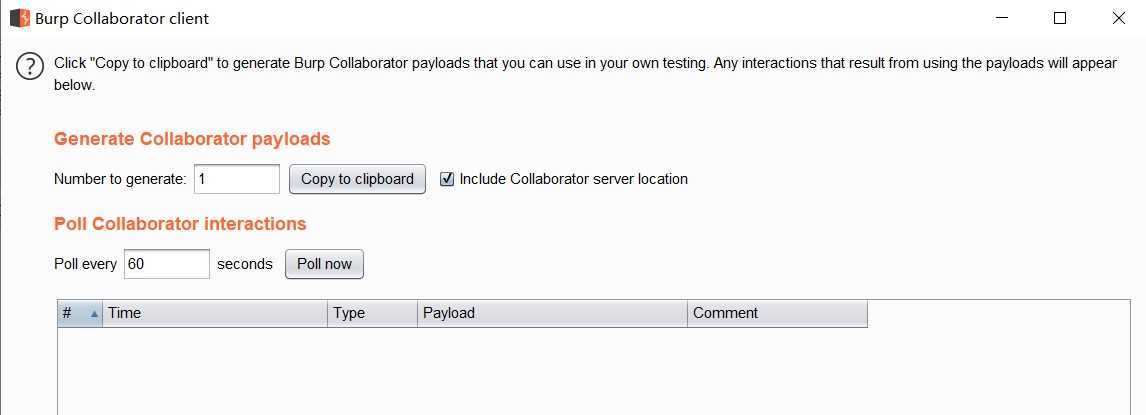Focus the Poll every seconds field
This screenshot has width=1146, height=415.
167,264
